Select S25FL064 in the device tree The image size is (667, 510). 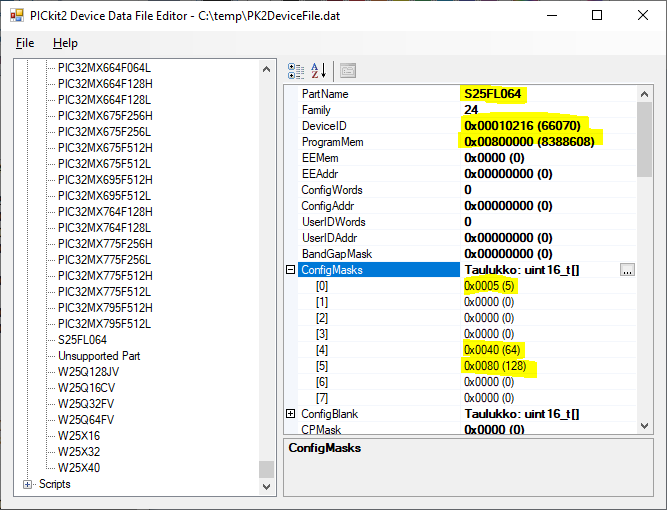point(83,340)
